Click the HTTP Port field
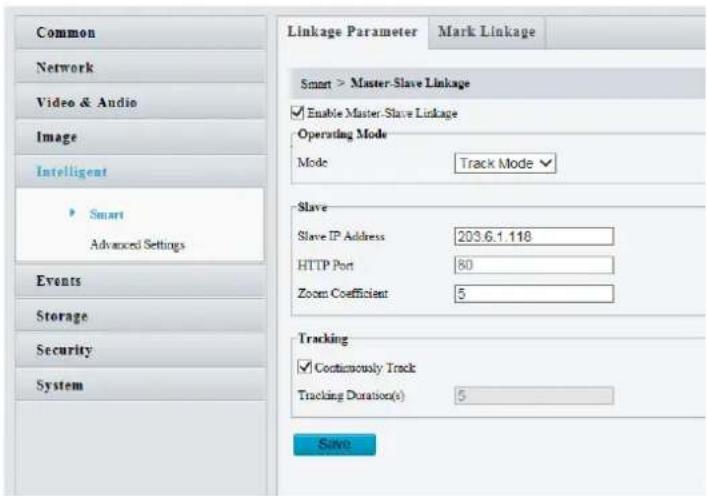707x496 pixels. [534, 265]
